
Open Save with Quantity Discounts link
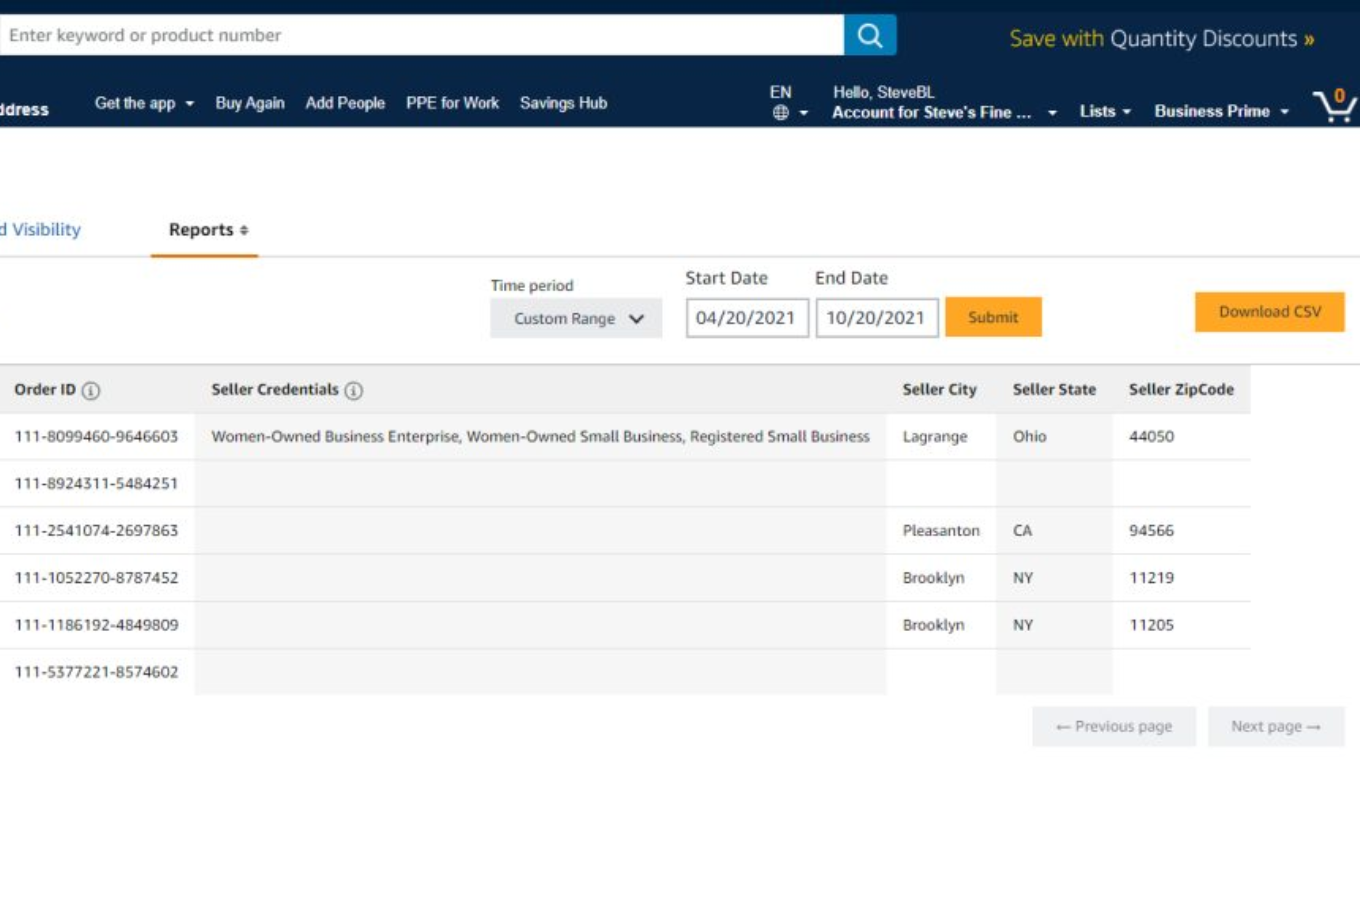[1161, 39]
